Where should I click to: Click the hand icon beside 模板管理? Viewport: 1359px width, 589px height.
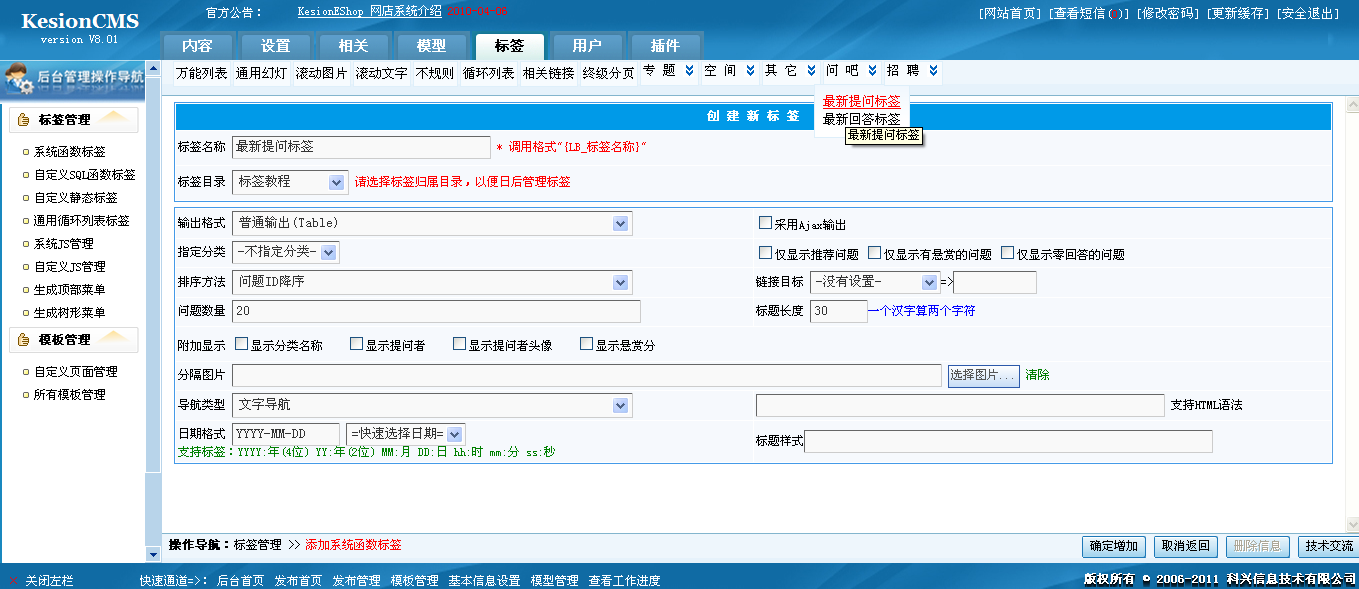(x=24, y=340)
